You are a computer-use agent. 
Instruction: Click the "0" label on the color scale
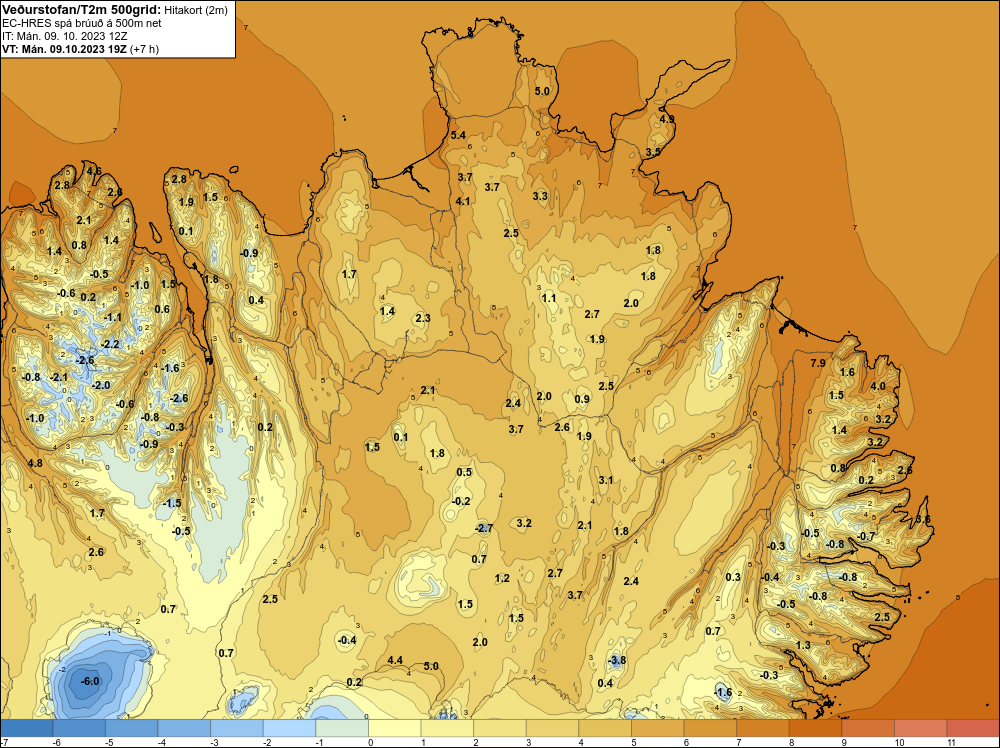(x=370, y=742)
